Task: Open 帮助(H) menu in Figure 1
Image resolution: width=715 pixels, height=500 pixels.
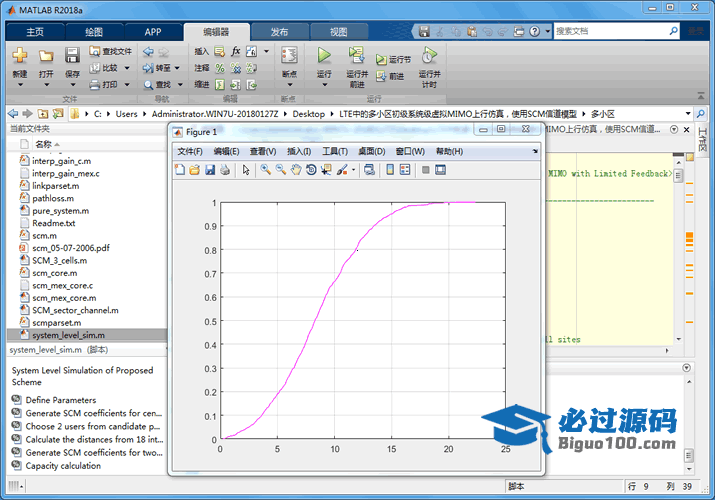Action: click(x=449, y=151)
